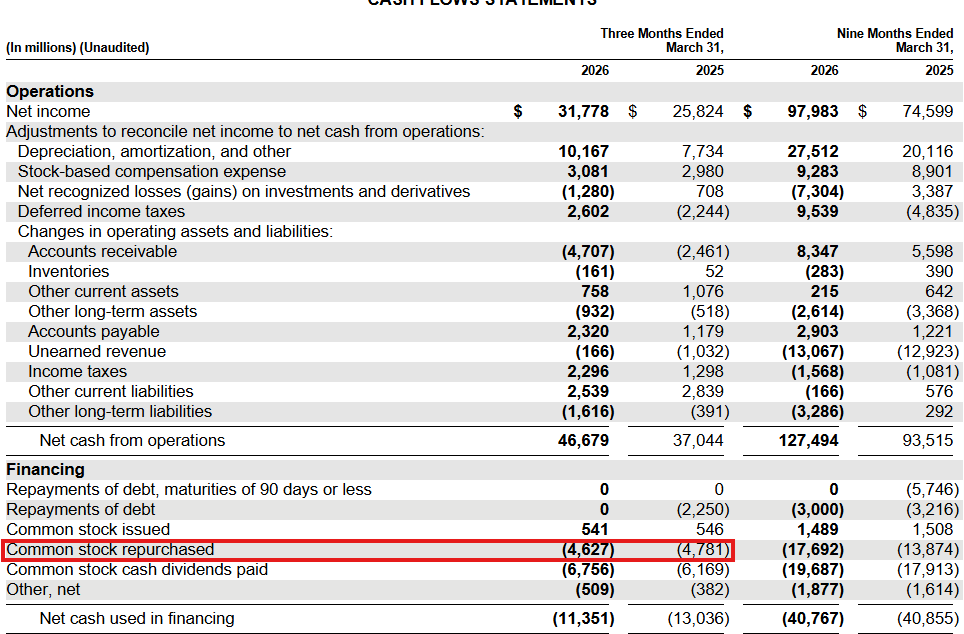Click Net income nine-month value 74,599
Viewport: 964px width, 634px height.
(928, 111)
